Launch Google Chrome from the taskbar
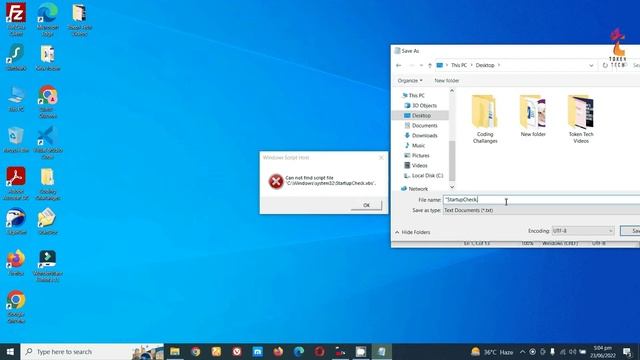This screenshot has width=640, height=360. coord(196,351)
